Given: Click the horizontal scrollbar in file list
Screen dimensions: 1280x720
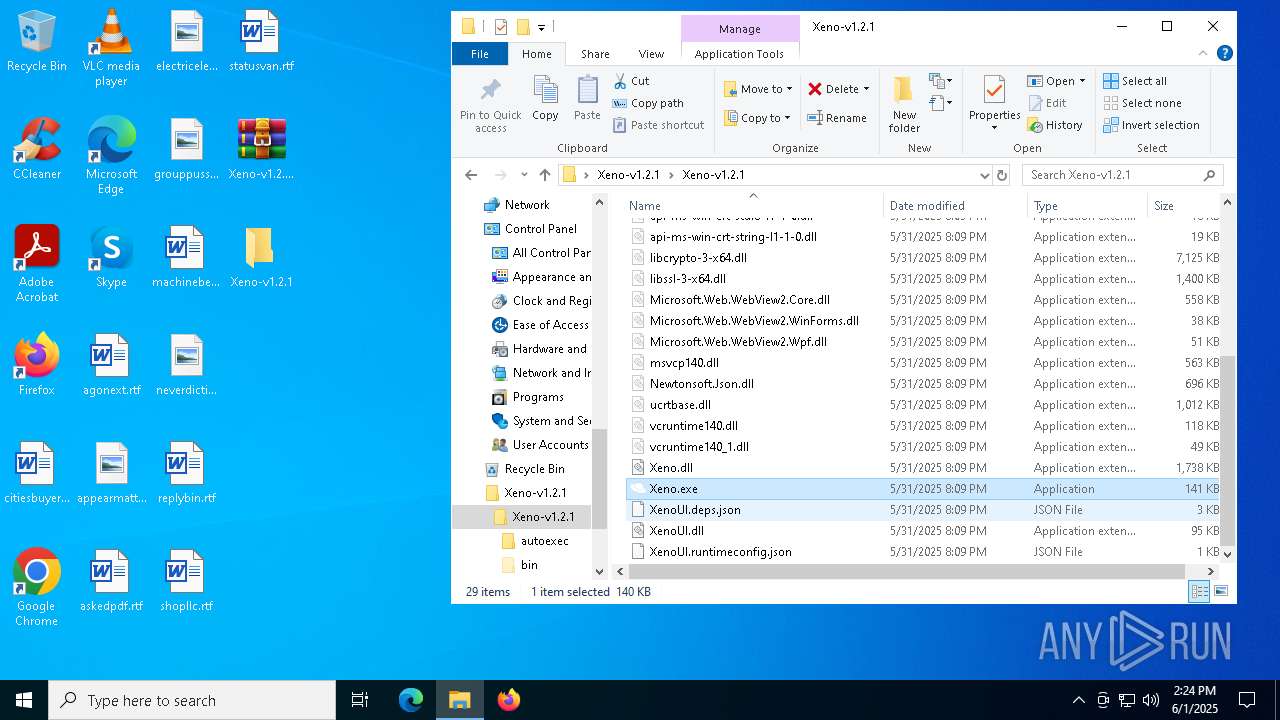Looking at the screenshot, I should (x=906, y=571).
